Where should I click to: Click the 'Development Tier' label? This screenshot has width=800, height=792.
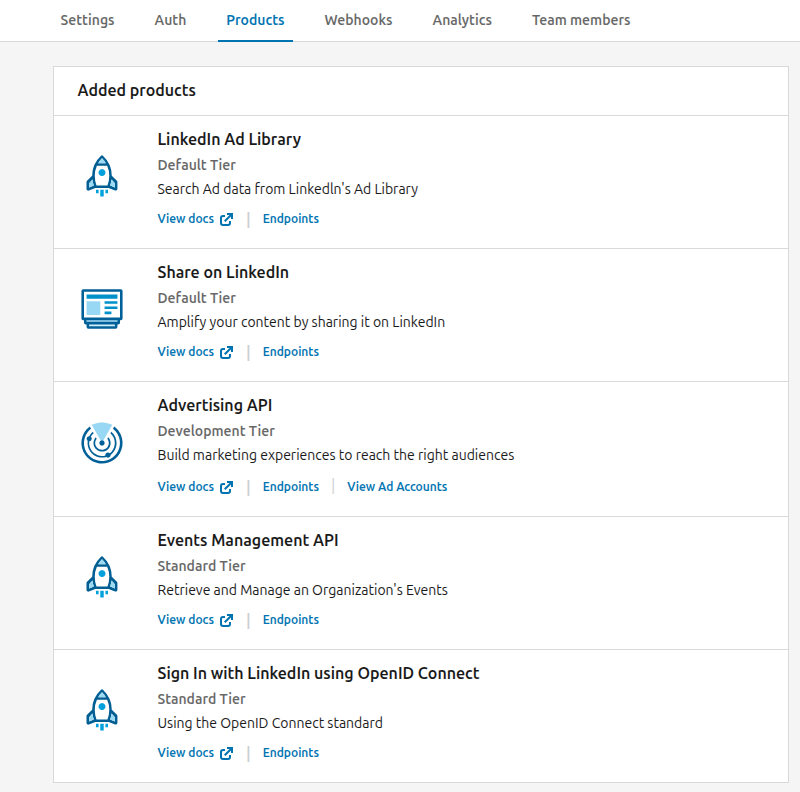216,431
